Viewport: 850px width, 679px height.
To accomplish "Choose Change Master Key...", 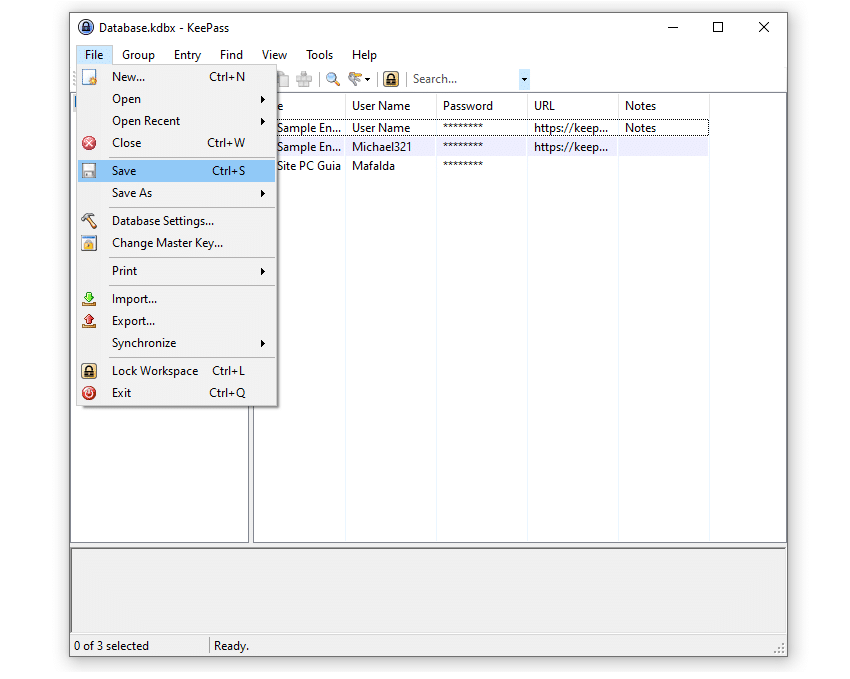I will [177, 243].
